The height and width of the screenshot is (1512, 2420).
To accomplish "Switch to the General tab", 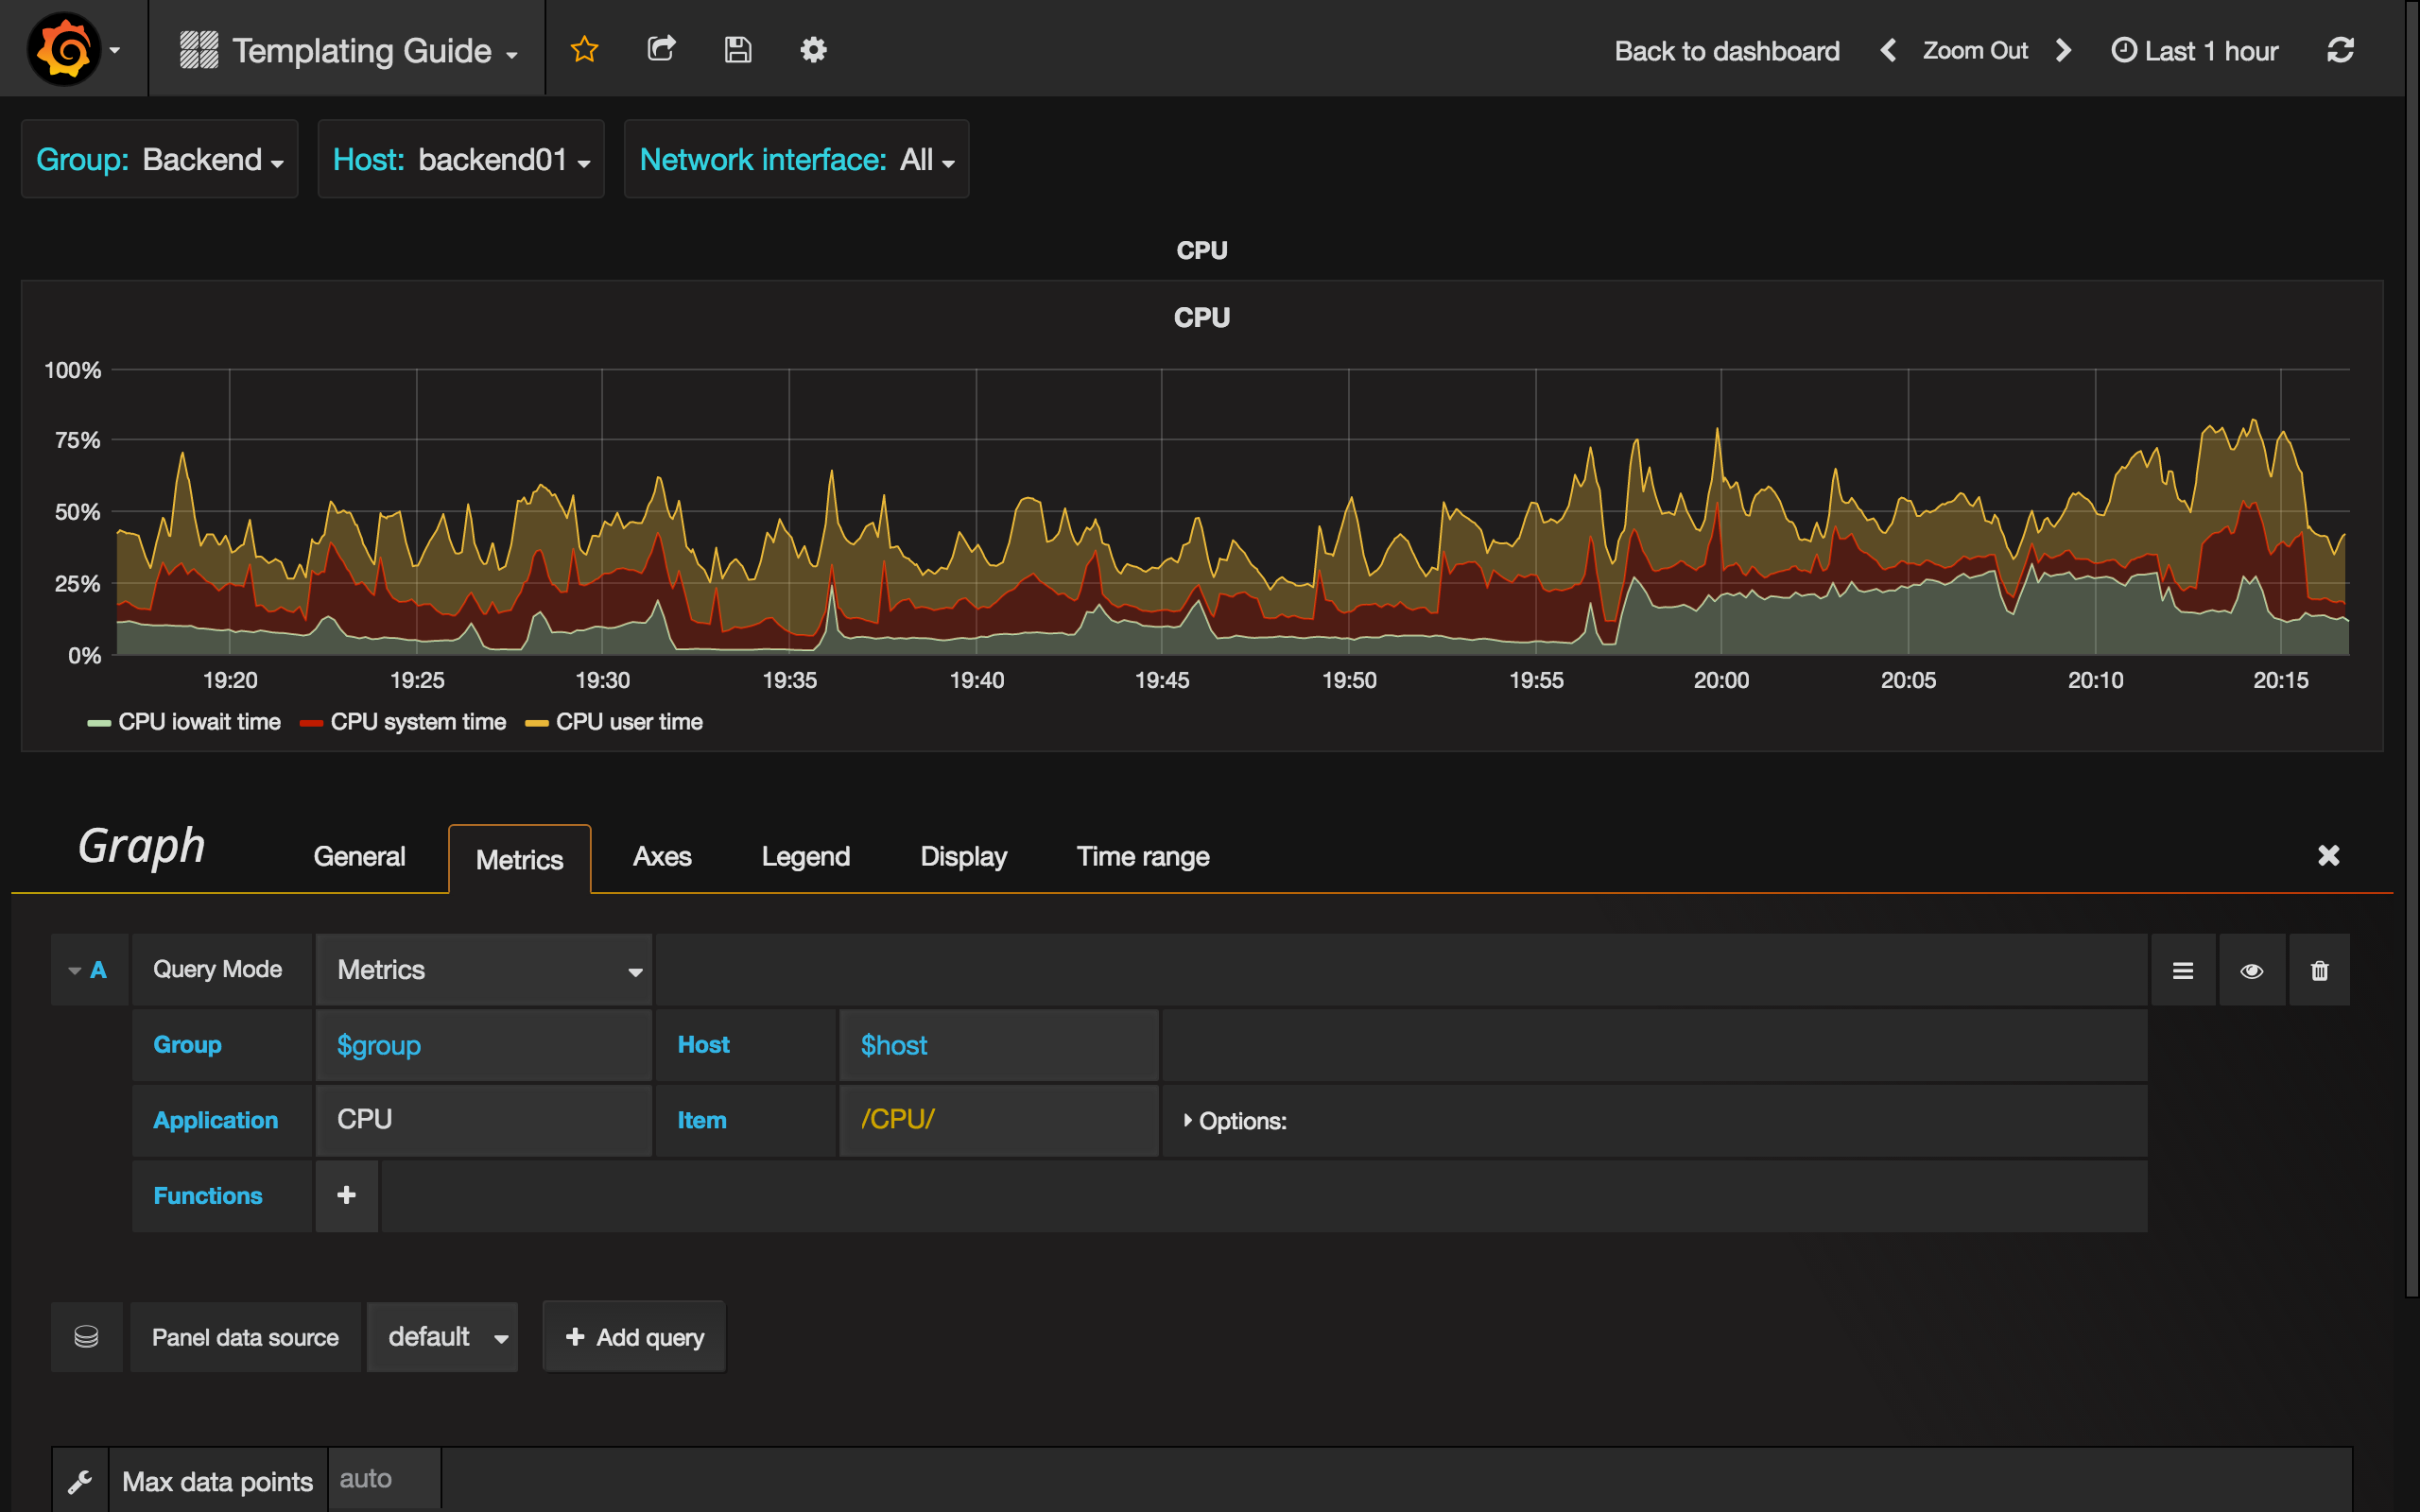I will (359, 855).
